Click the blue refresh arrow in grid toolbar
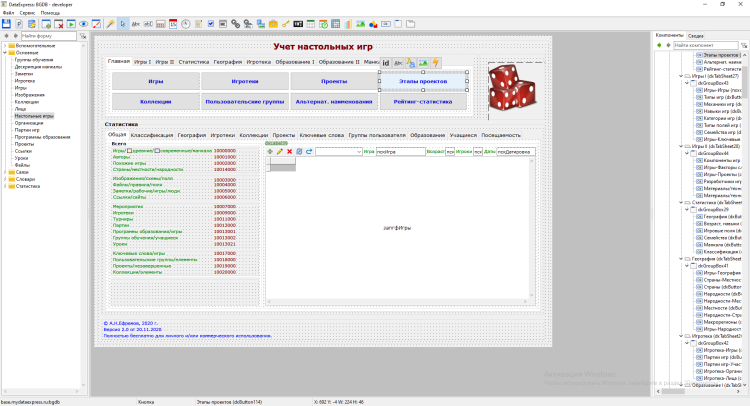The image size is (750, 406). pyautogui.click(x=309, y=152)
